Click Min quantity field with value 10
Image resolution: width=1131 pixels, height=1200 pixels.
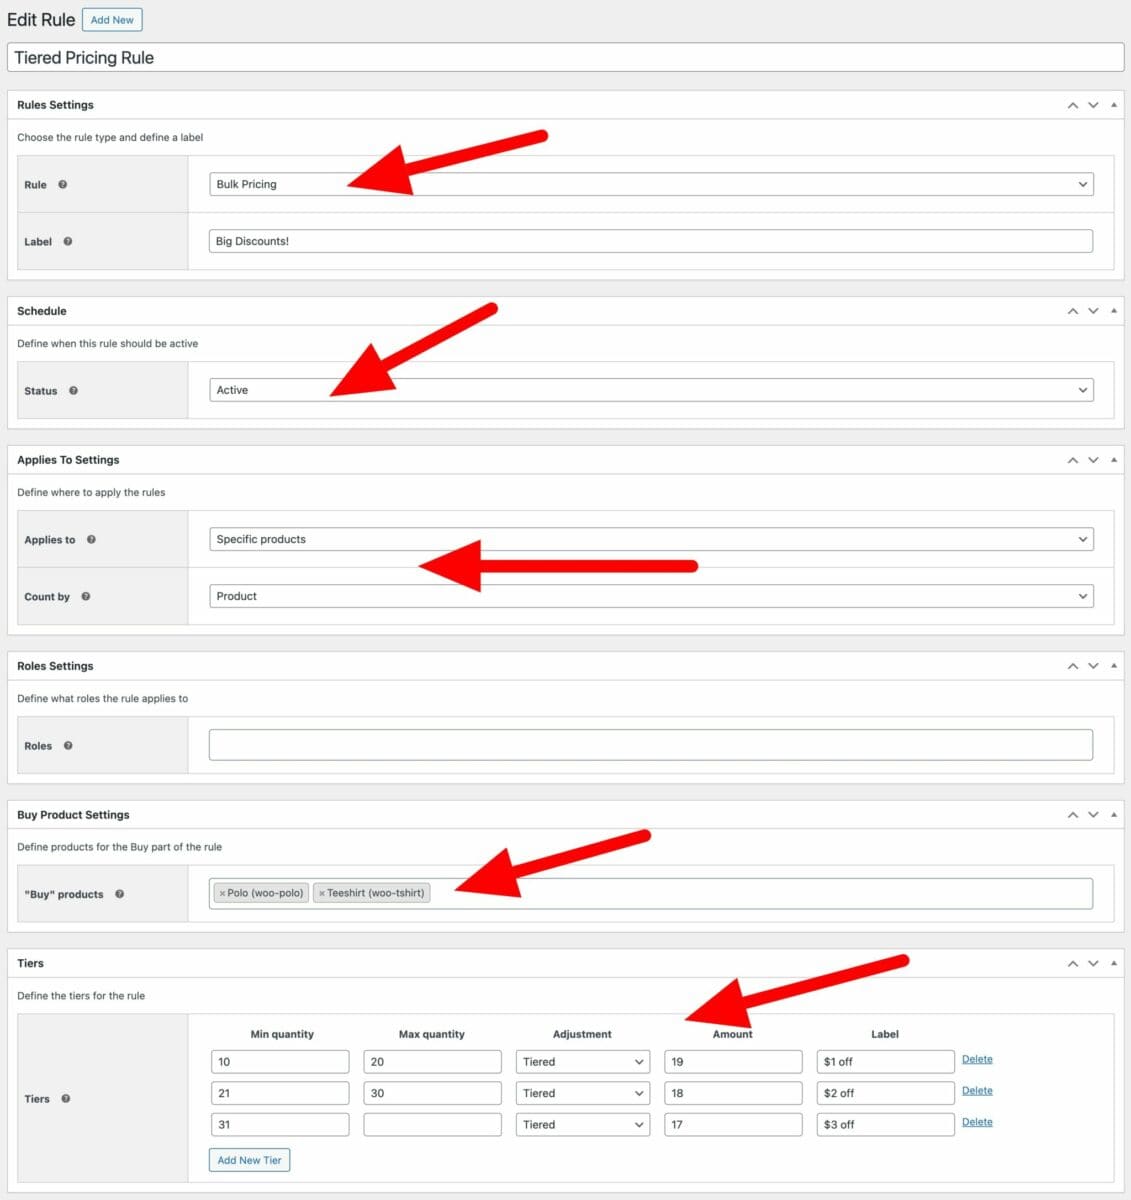(x=280, y=1062)
